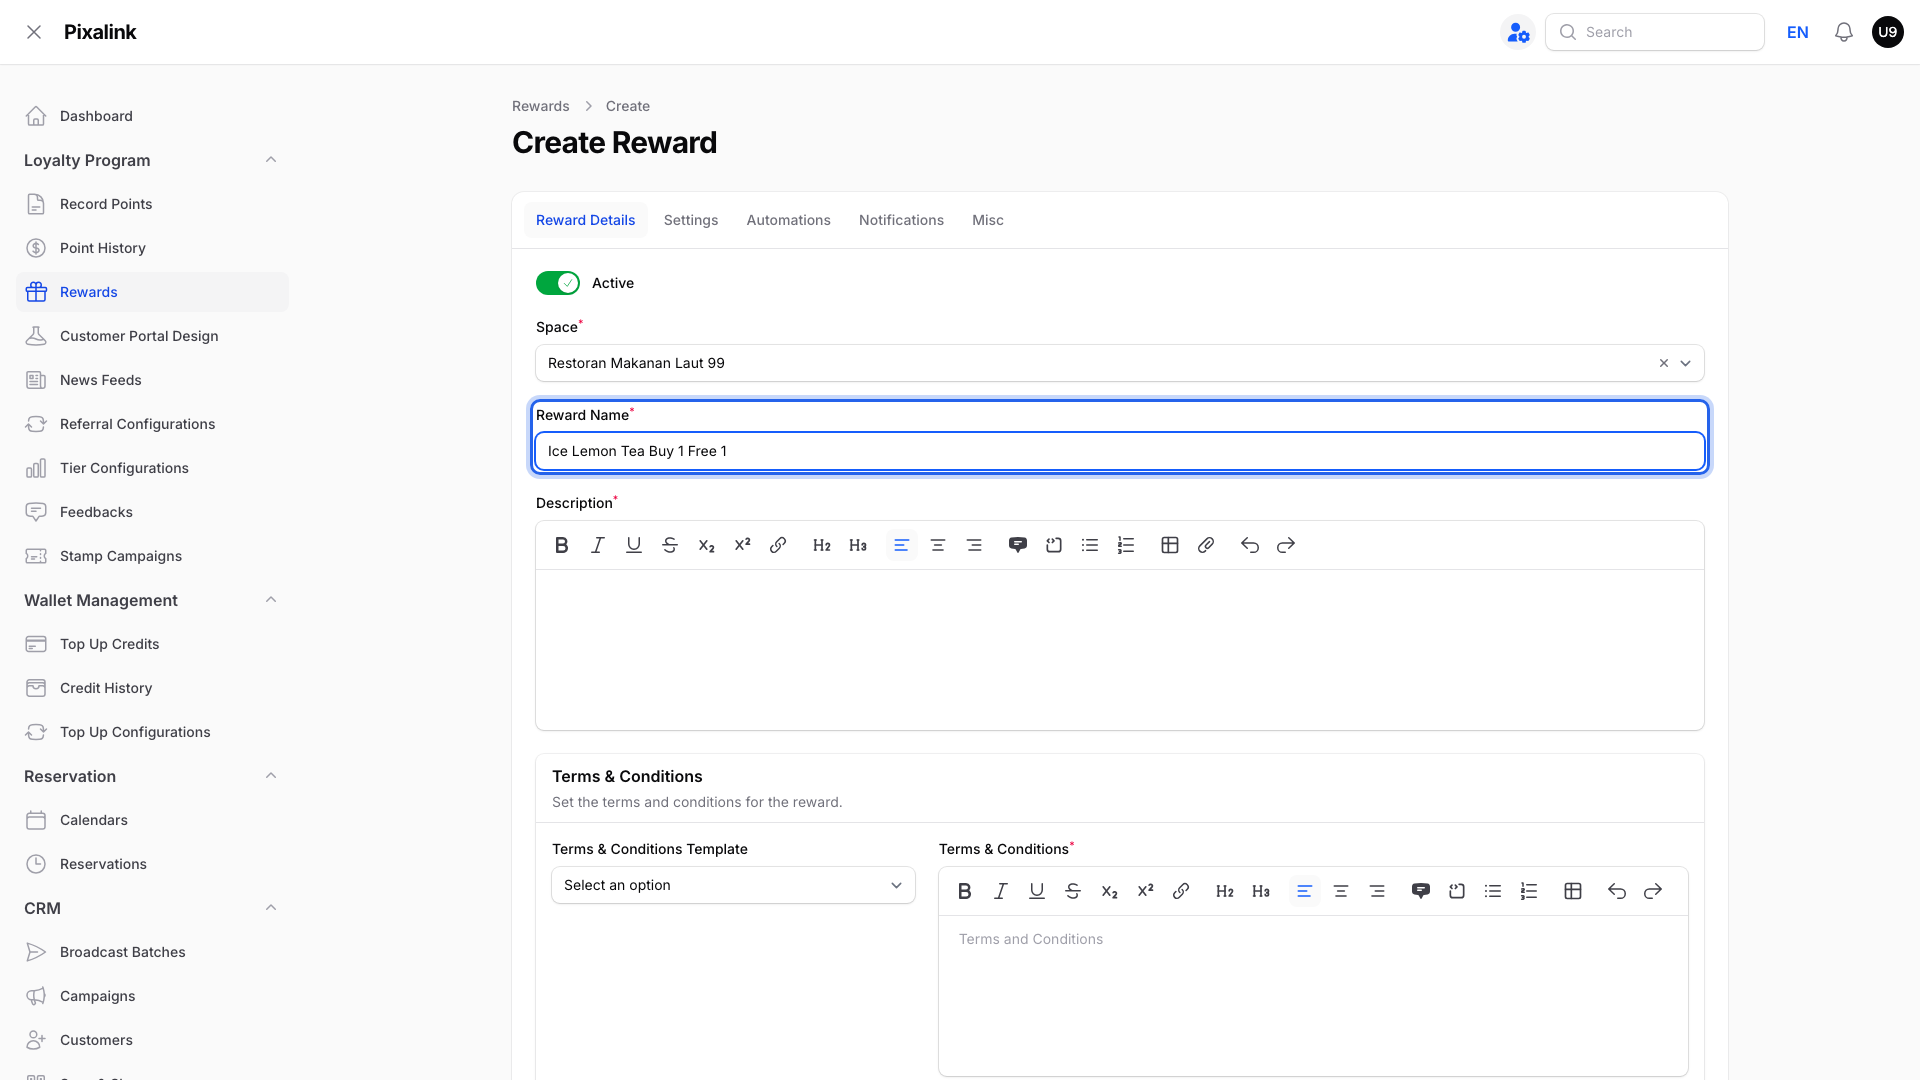Insert bullet list in Description toolbar
Screen dimensions: 1920x1080
point(1090,545)
